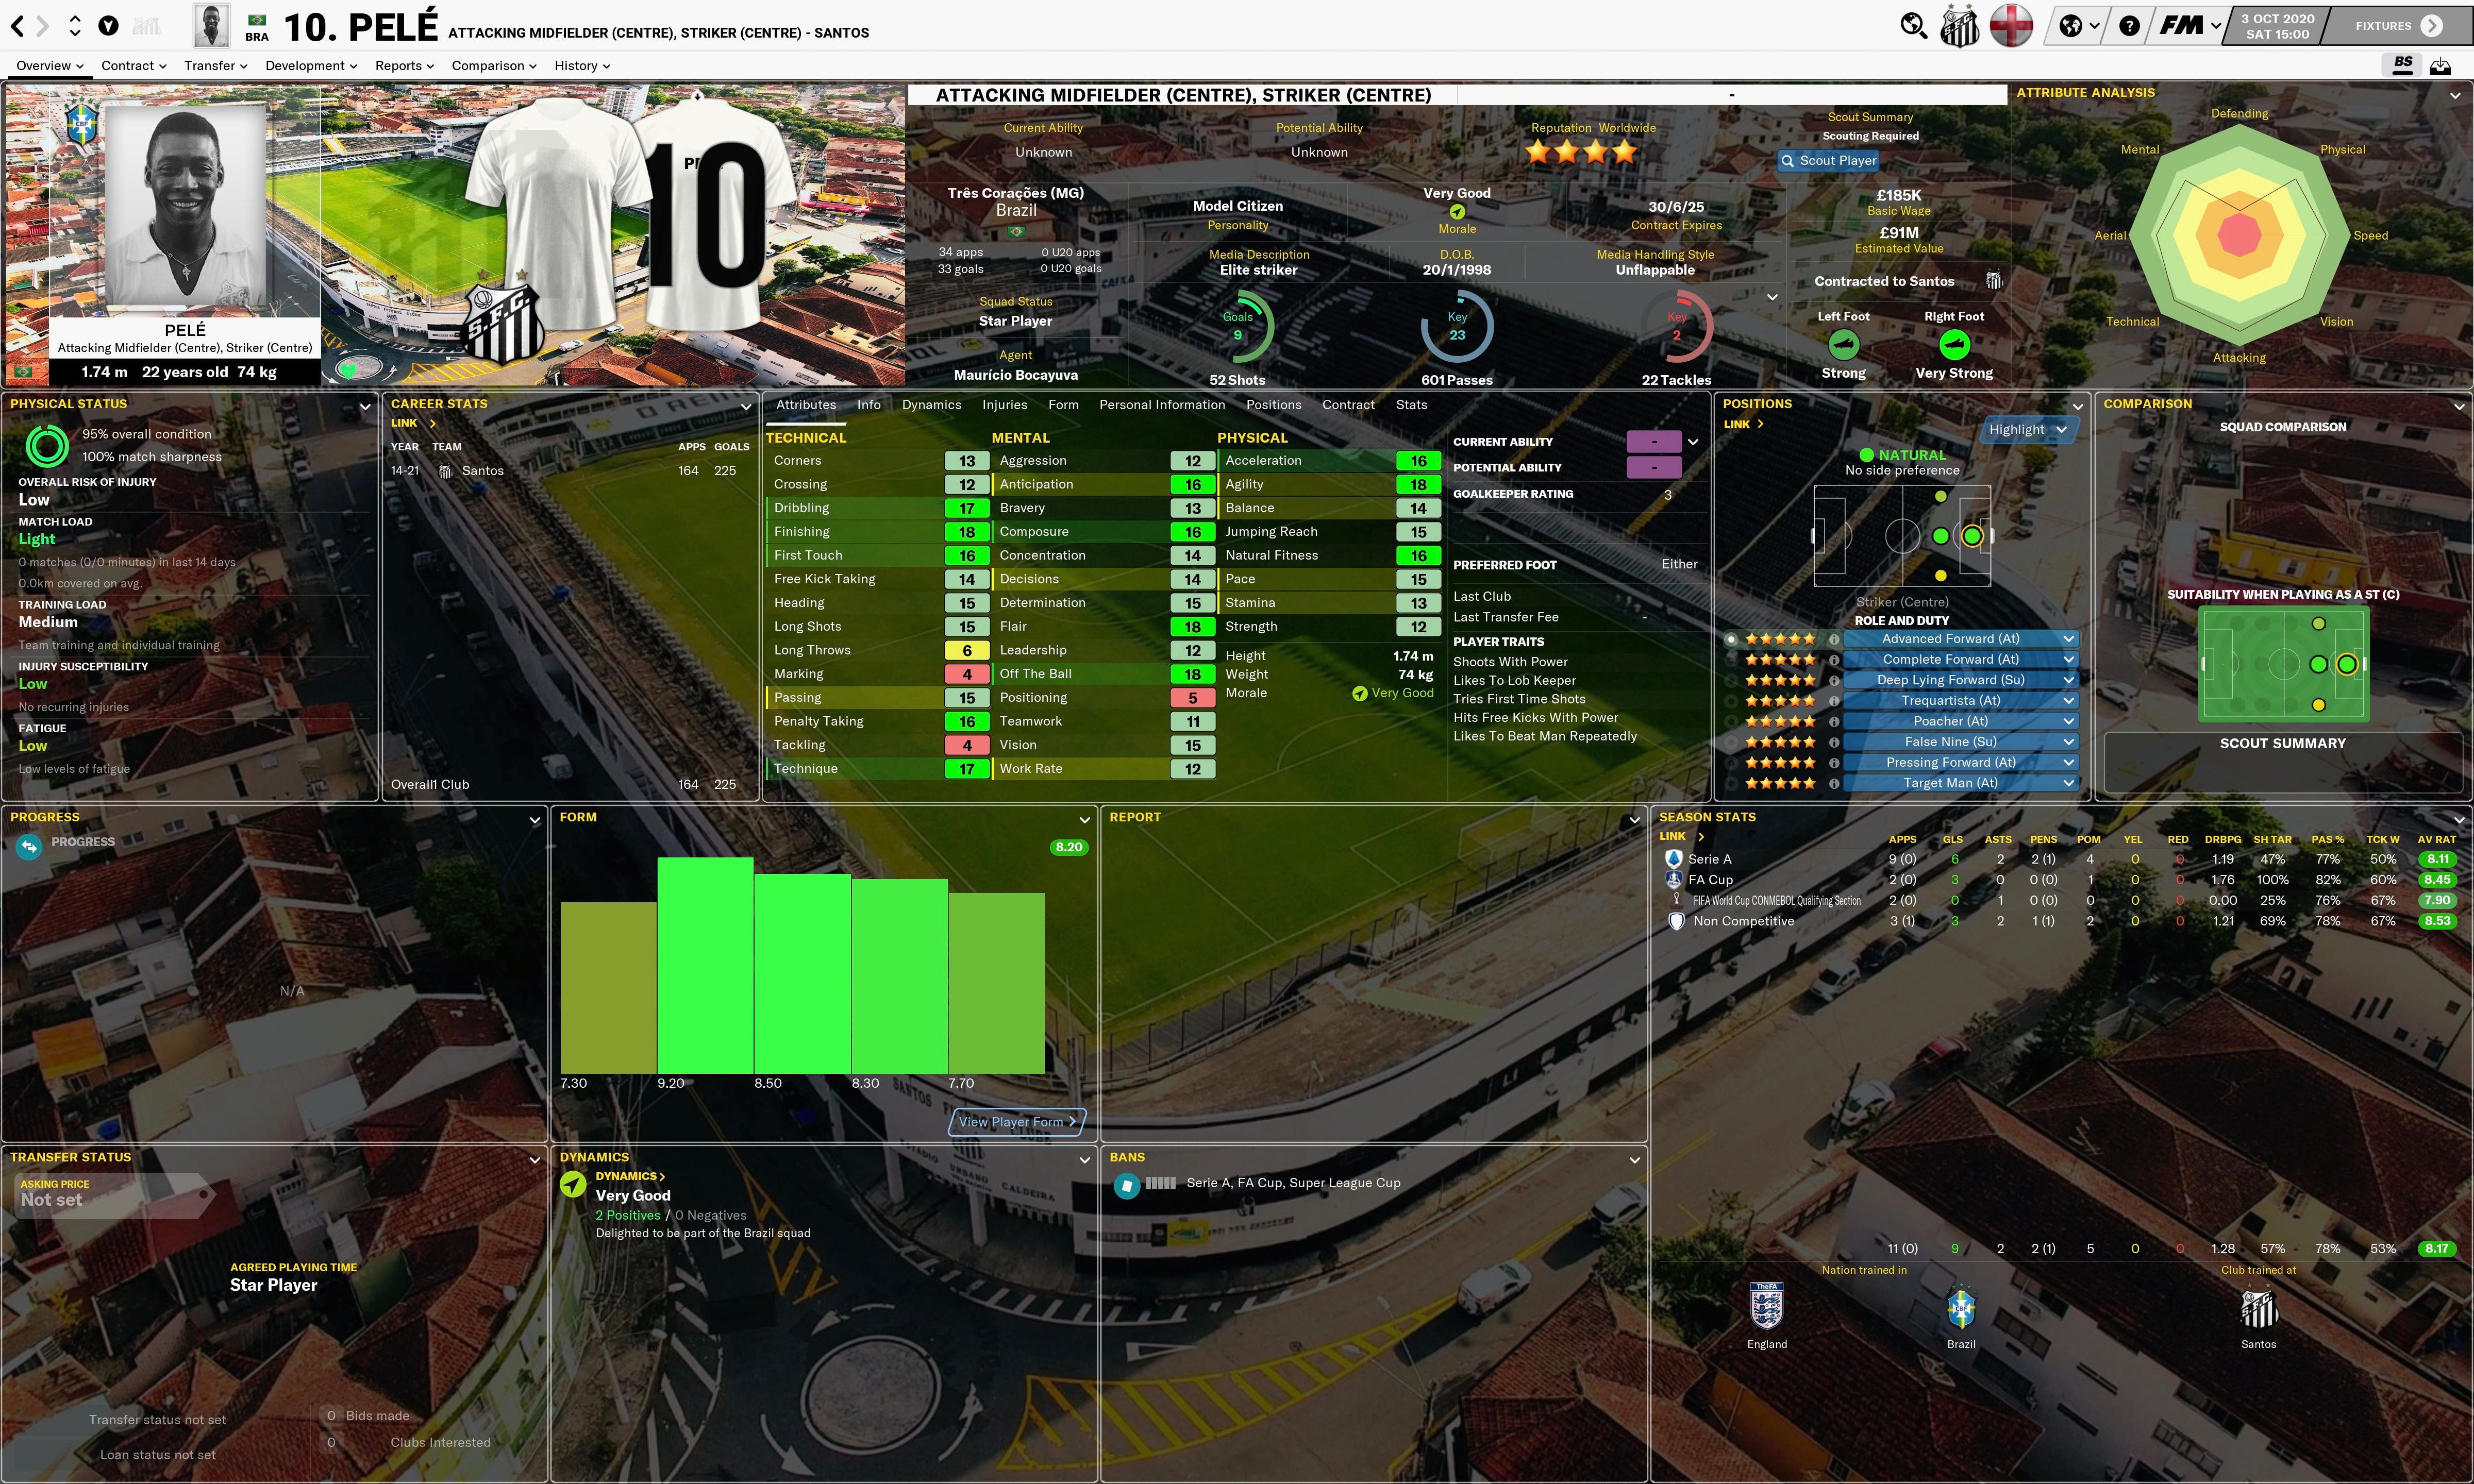Select the Complete Forward role radio button
Image resolution: width=2474 pixels, height=1484 pixels.
point(1731,660)
